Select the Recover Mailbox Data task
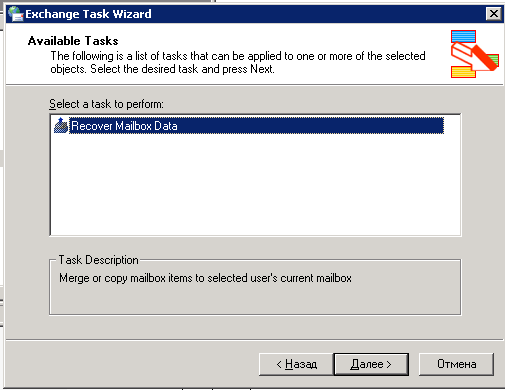 [x=256, y=126]
